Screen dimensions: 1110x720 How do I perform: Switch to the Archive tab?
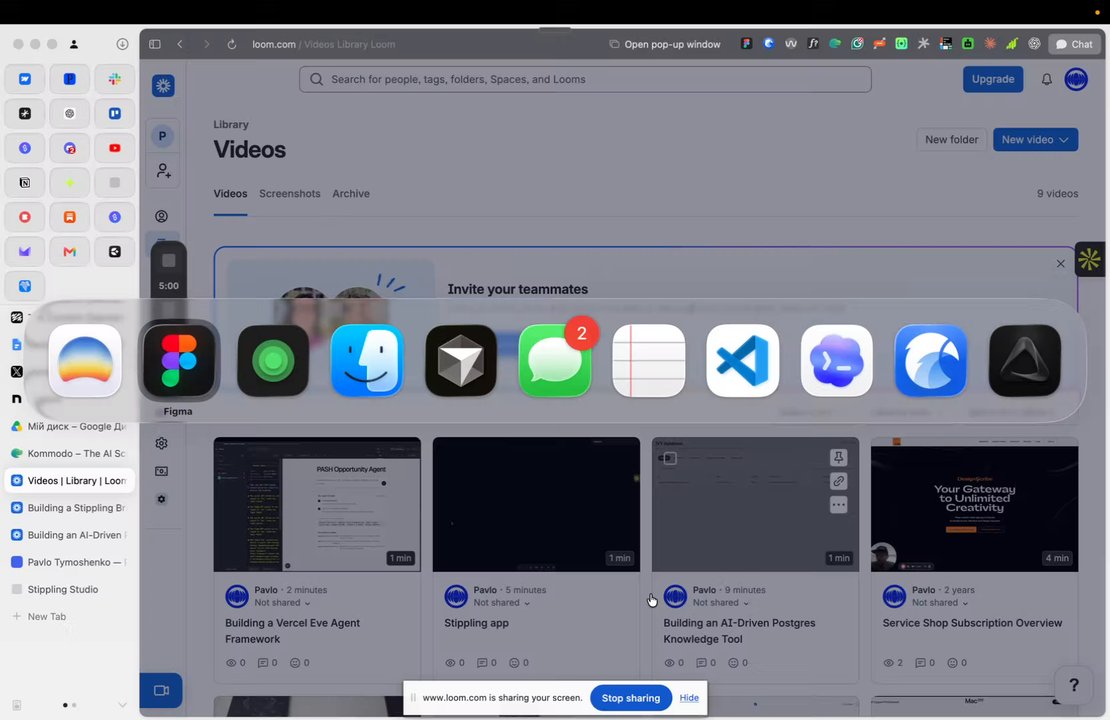[x=351, y=193]
